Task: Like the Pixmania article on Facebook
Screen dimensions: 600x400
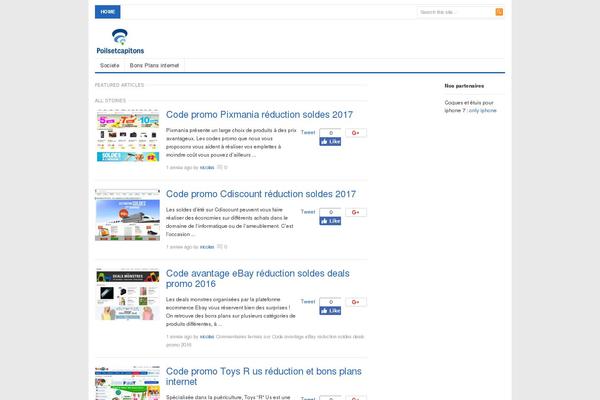Action: click(x=330, y=142)
